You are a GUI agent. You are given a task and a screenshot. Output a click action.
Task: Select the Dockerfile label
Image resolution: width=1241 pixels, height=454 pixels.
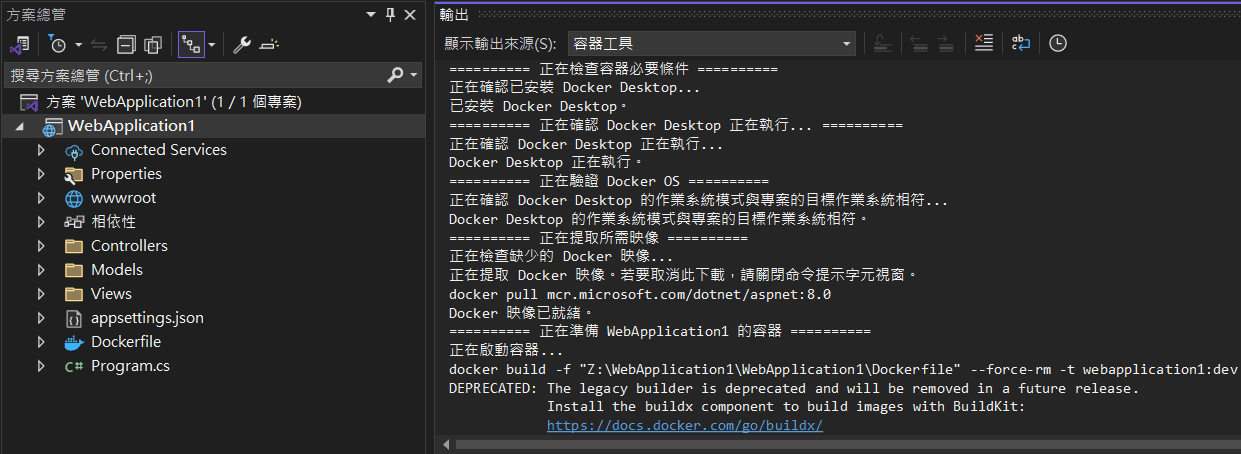[x=126, y=342]
